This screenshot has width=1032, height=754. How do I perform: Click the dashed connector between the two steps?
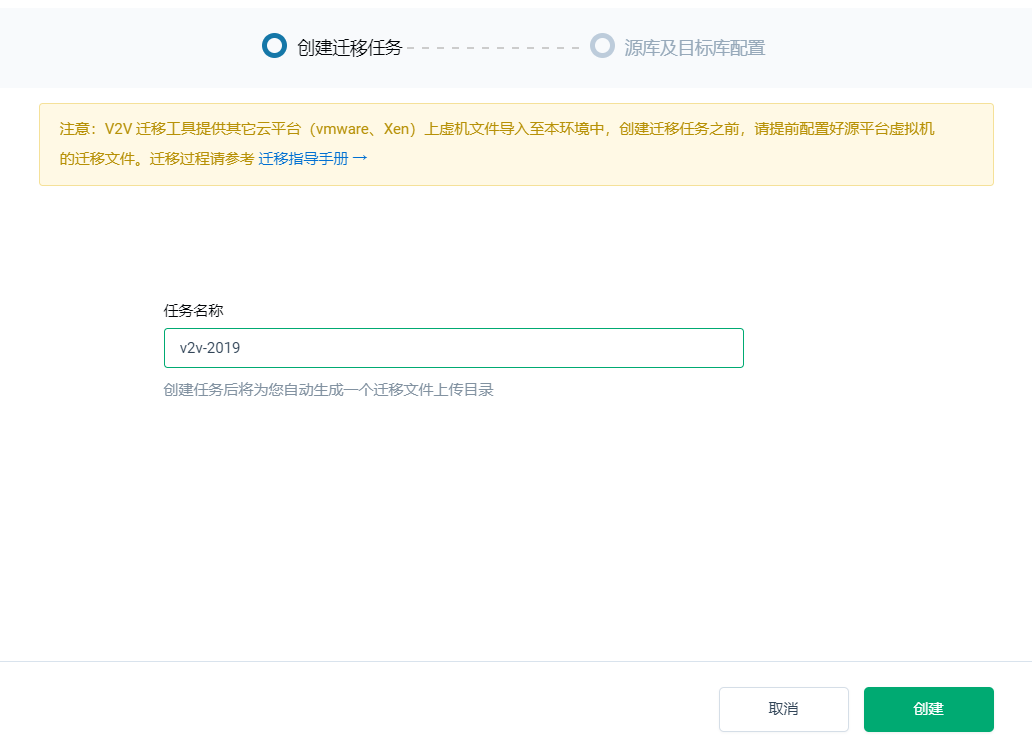click(x=494, y=47)
